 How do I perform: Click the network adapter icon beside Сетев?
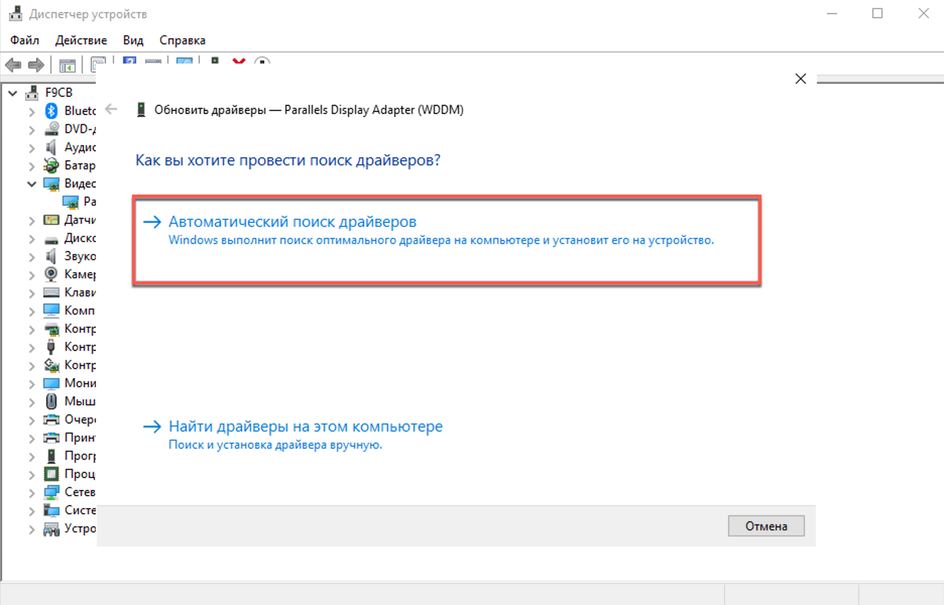pos(51,492)
